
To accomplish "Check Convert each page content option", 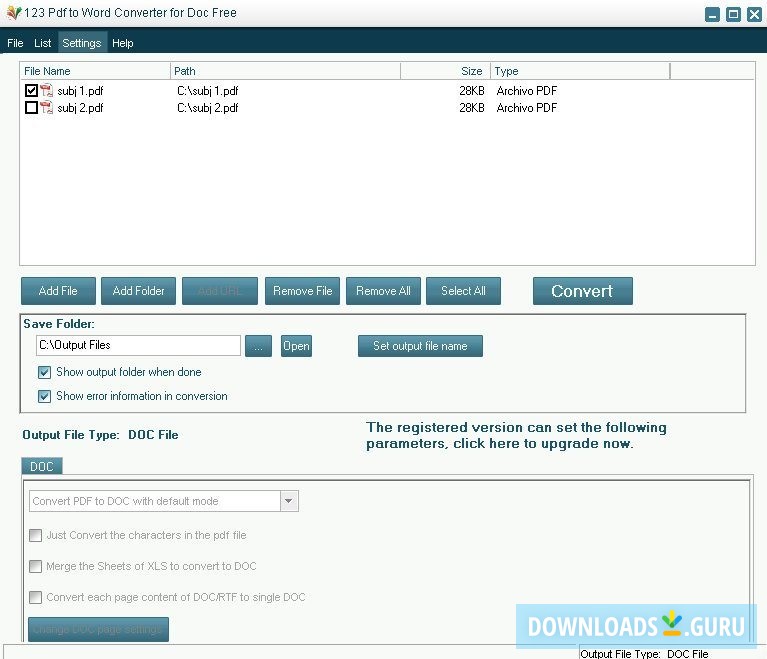I will click(x=35, y=597).
